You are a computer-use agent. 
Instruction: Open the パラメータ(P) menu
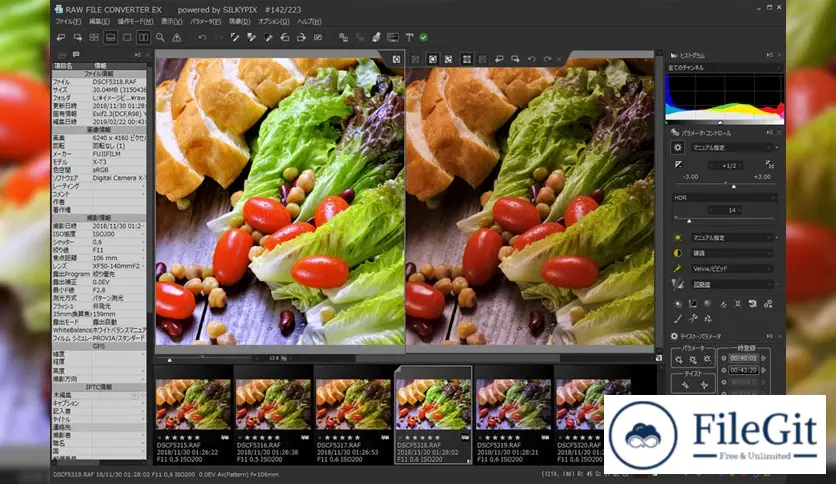(206, 21)
